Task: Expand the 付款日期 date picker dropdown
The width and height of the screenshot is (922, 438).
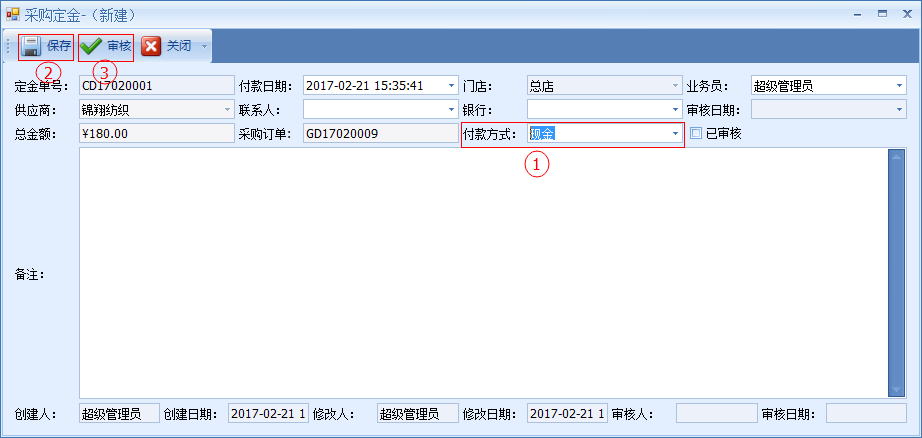Action: pyautogui.click(x=450, y=86)
